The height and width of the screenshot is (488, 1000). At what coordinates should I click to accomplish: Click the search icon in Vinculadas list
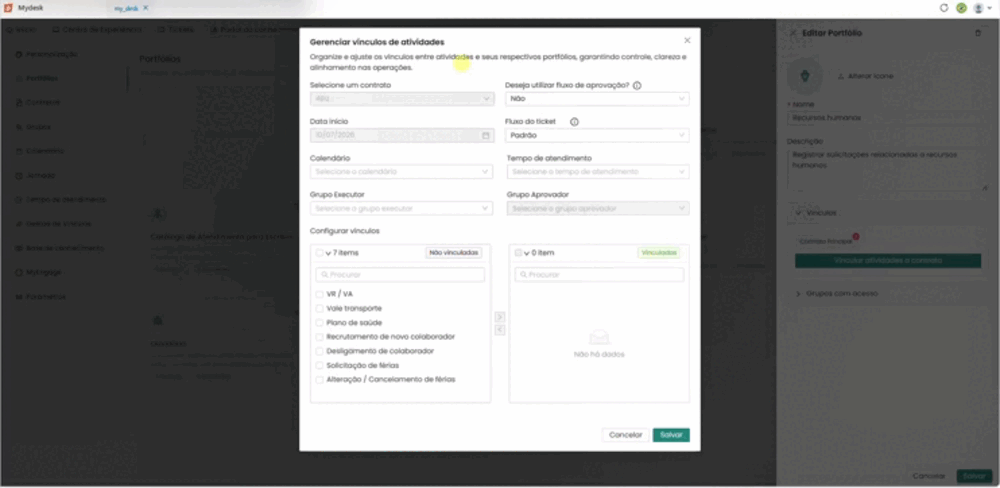tap(524, 275)
